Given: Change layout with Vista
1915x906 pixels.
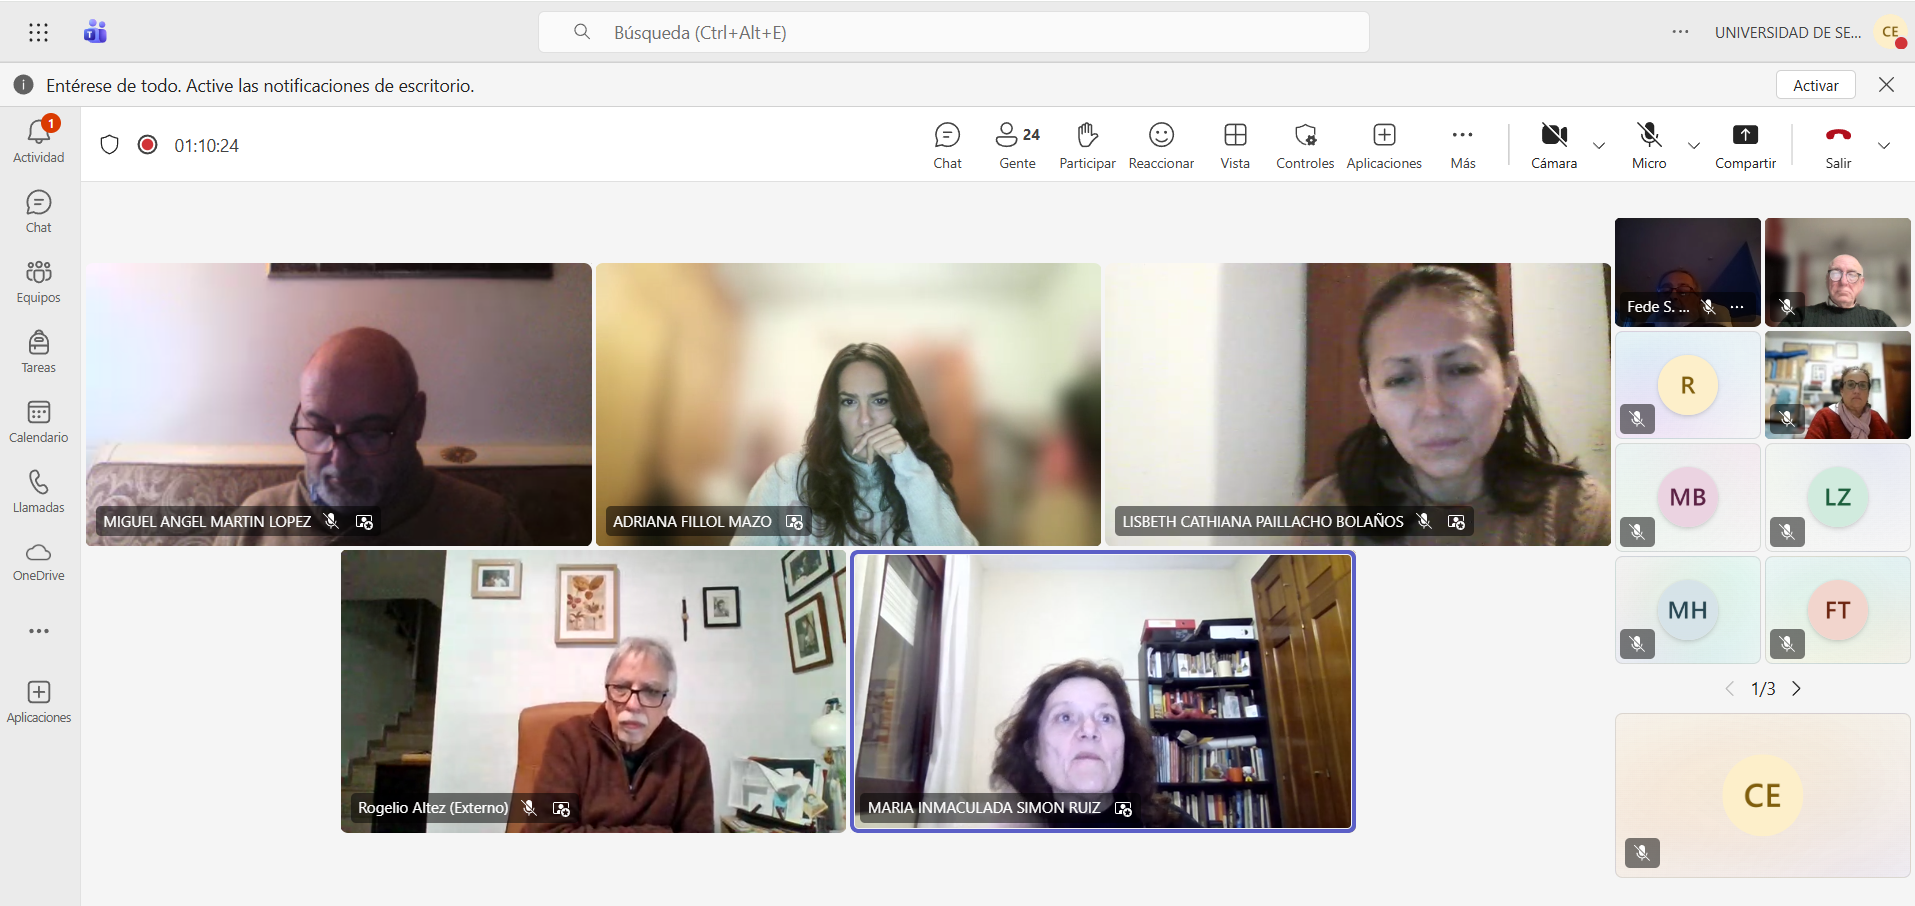Looking at the screenshot, I should 1235,145.
